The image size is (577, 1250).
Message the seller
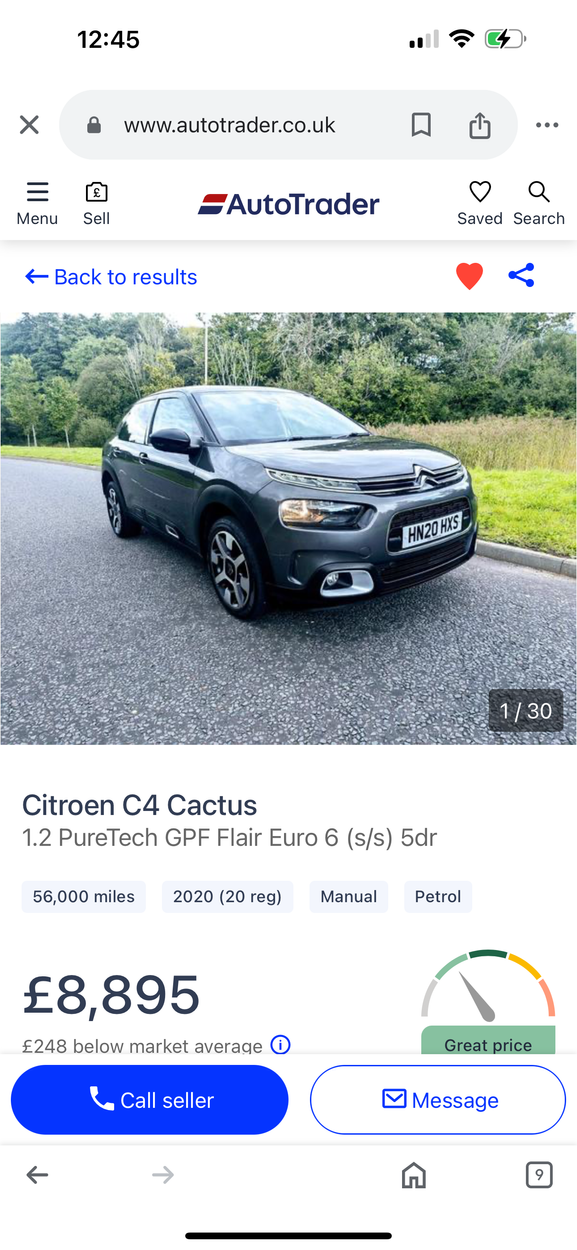coord(438,1100)
